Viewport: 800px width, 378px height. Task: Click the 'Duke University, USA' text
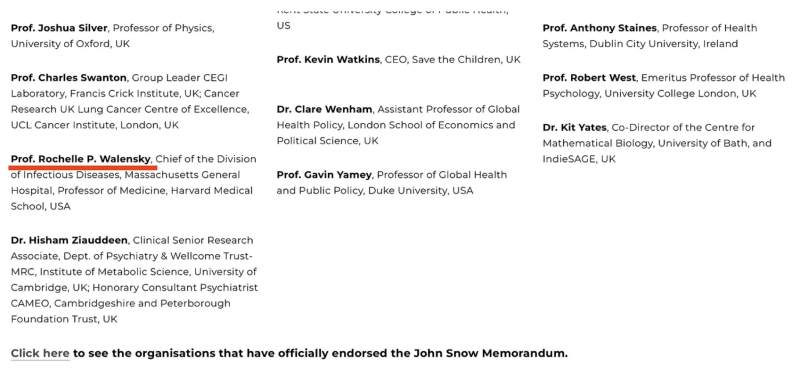click(421, 191)
